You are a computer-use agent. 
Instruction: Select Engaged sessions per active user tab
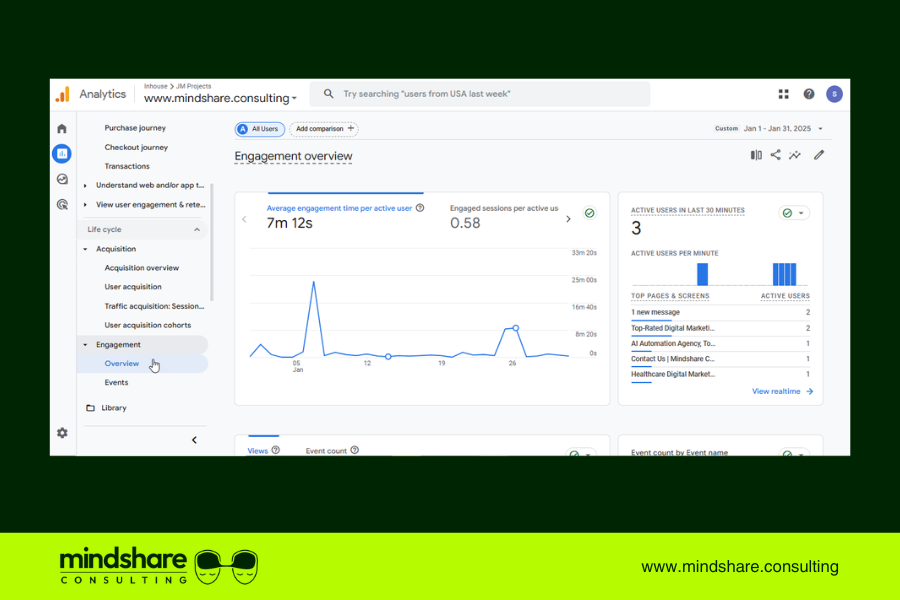[x=504, y=216]
